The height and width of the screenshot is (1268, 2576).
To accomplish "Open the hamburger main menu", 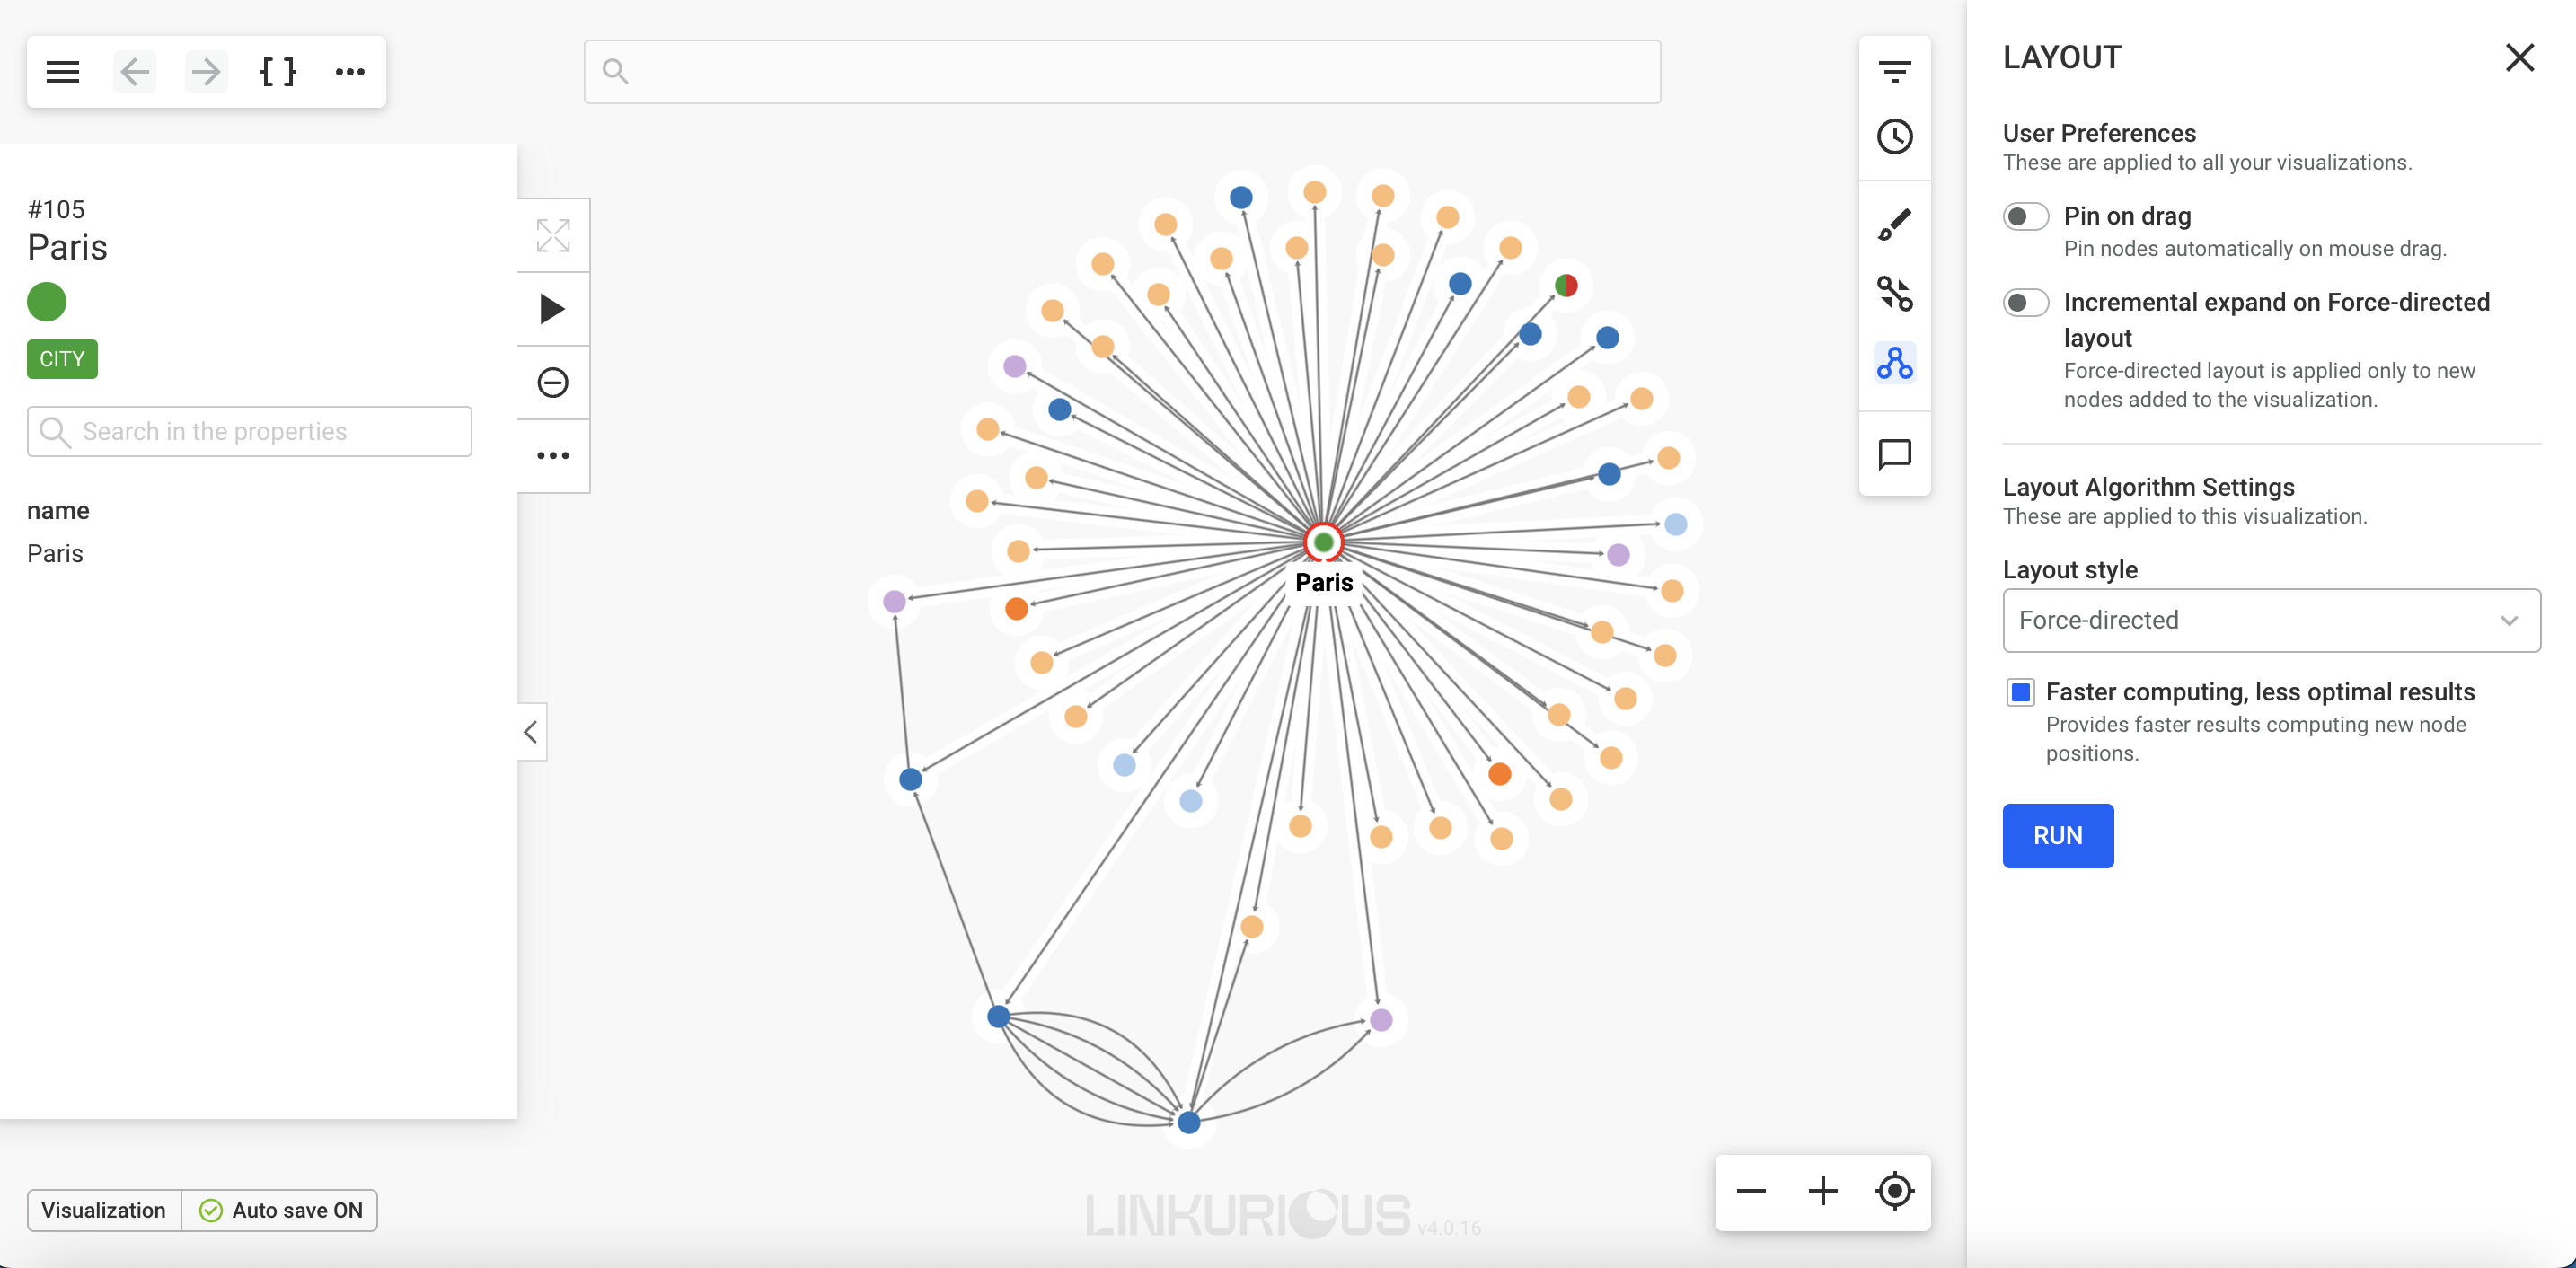I will coord(62,72).
